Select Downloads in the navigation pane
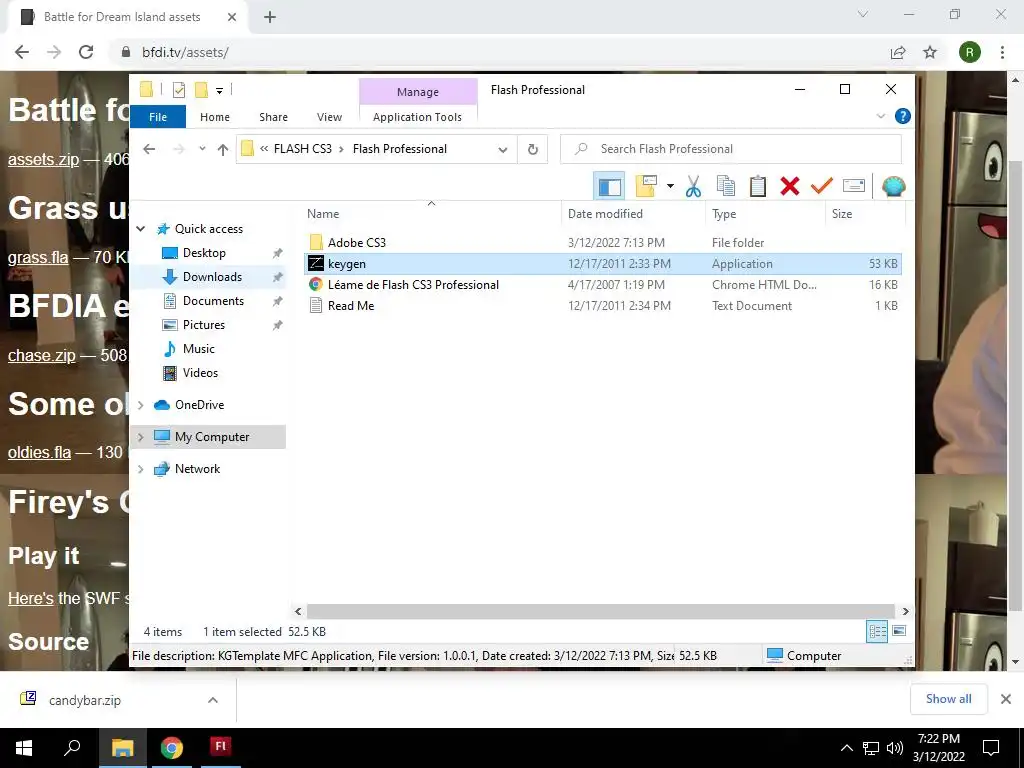 pyautogui.click(x=212, y=277)
